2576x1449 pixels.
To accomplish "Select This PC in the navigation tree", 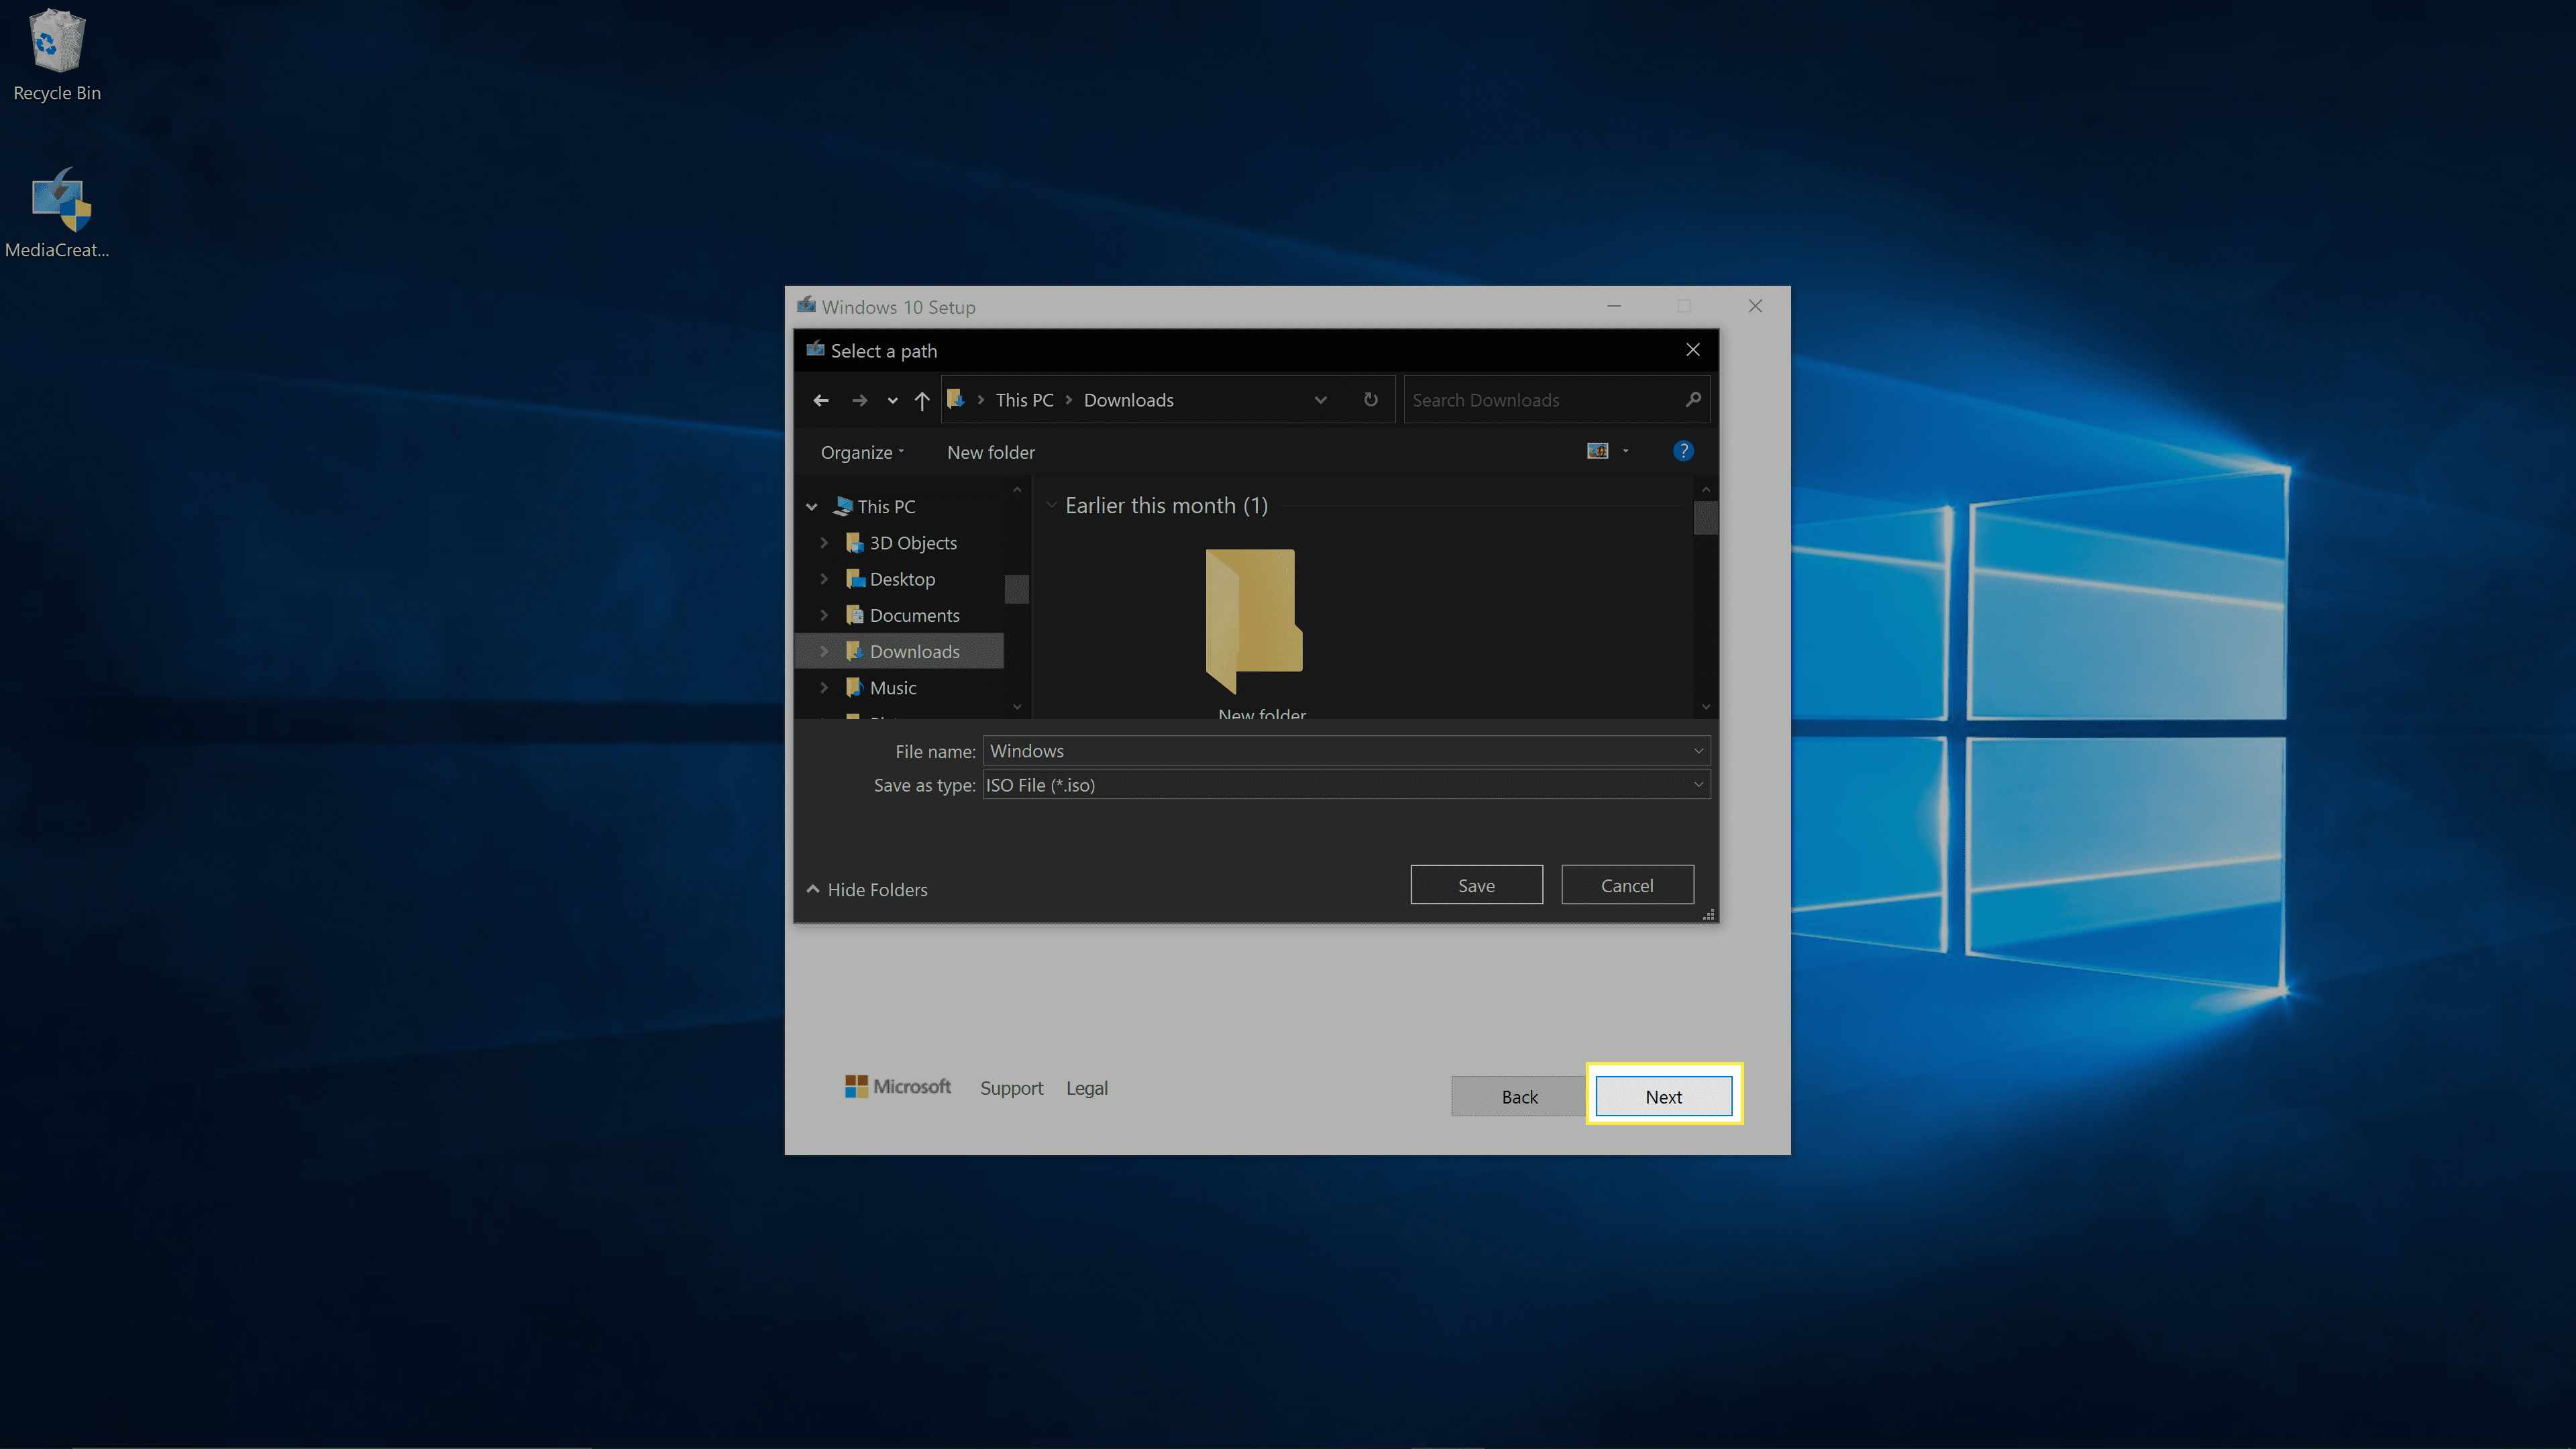I will 886,506.
